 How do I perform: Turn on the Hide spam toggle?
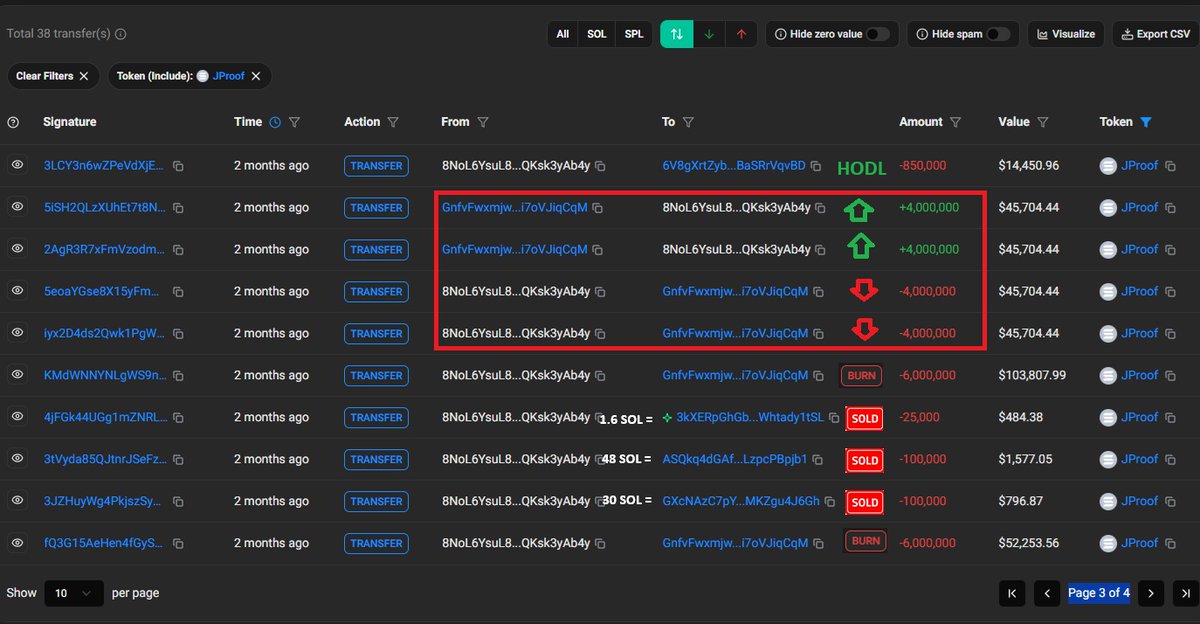point(997,34)
